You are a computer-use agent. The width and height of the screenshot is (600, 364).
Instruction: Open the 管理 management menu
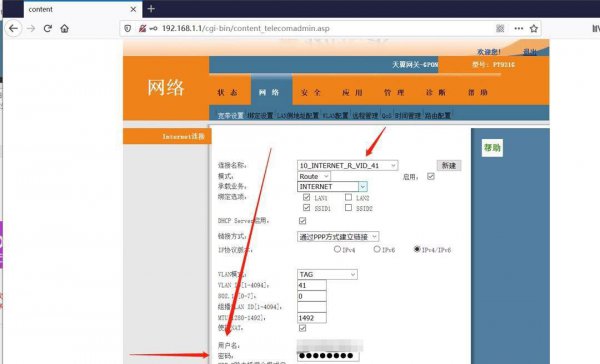(x=394, y=92)
